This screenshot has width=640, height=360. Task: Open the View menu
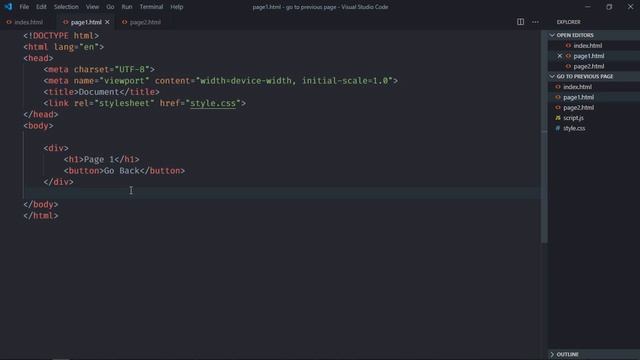pyautogui.click(x=92, y=7)
